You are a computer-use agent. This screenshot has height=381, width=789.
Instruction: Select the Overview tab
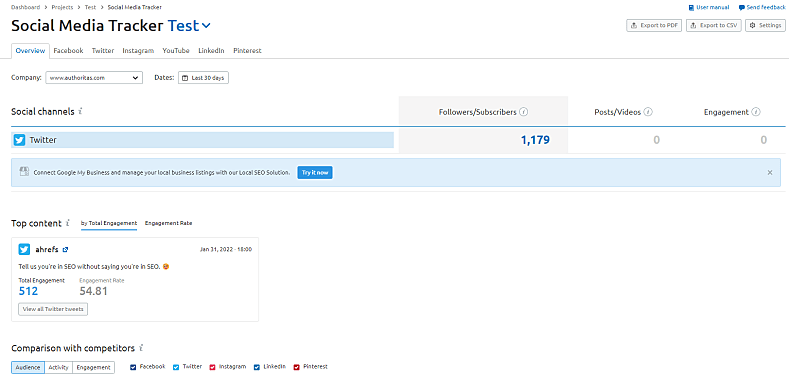tap(30, 51)
